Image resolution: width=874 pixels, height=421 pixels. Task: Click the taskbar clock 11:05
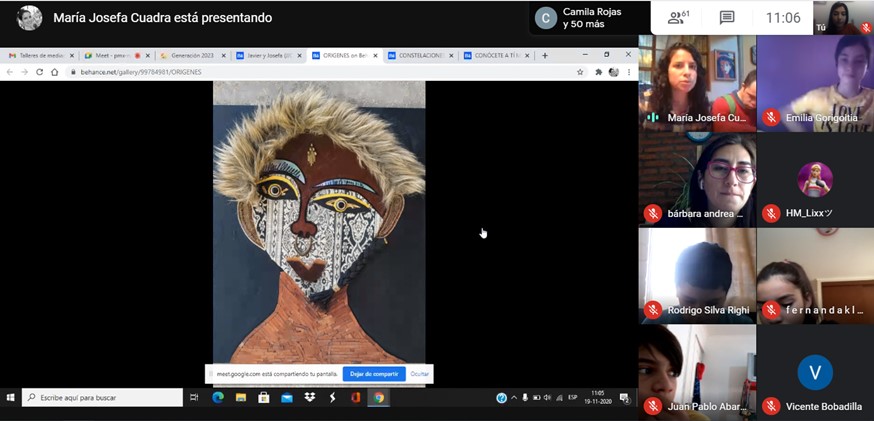598,398
